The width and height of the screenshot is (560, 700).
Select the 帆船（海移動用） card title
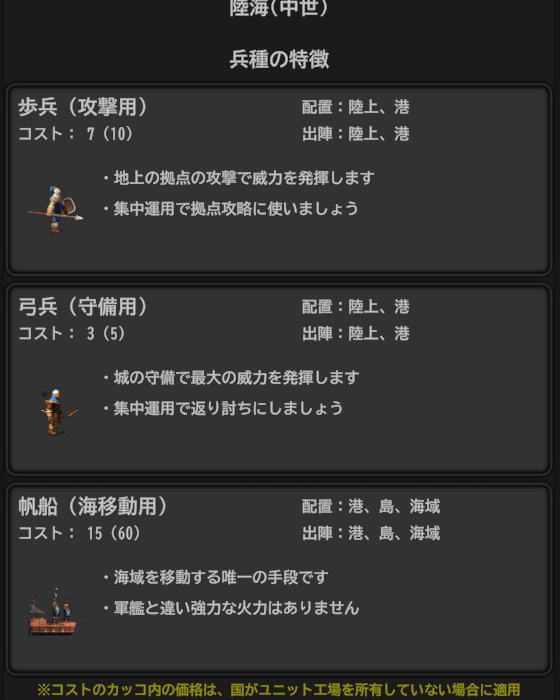click(93, 506)
